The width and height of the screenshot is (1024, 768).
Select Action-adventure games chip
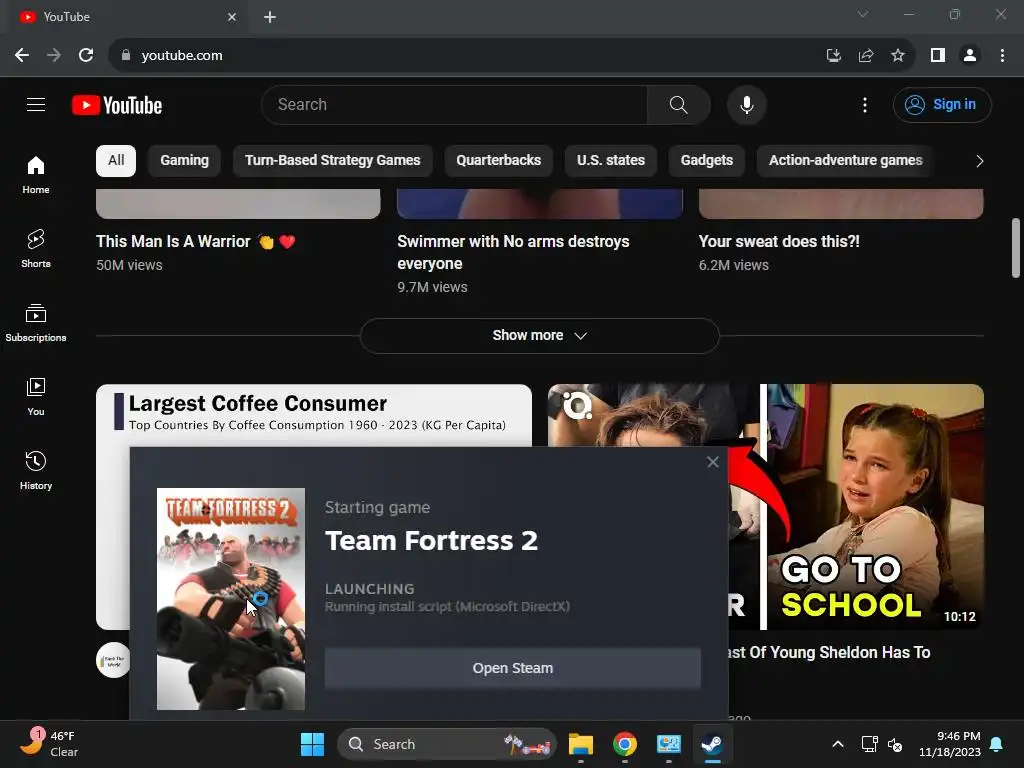[x=845, y=161]
